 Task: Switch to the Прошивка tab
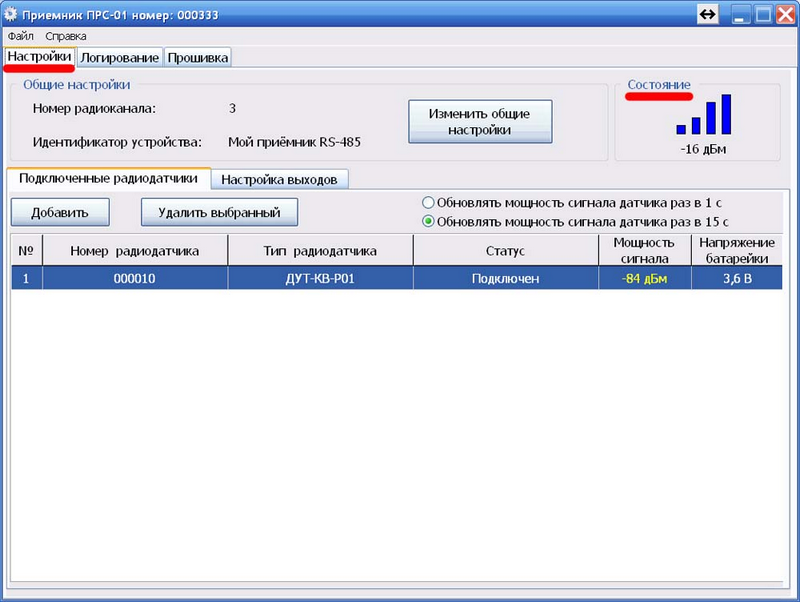(198, 58)
